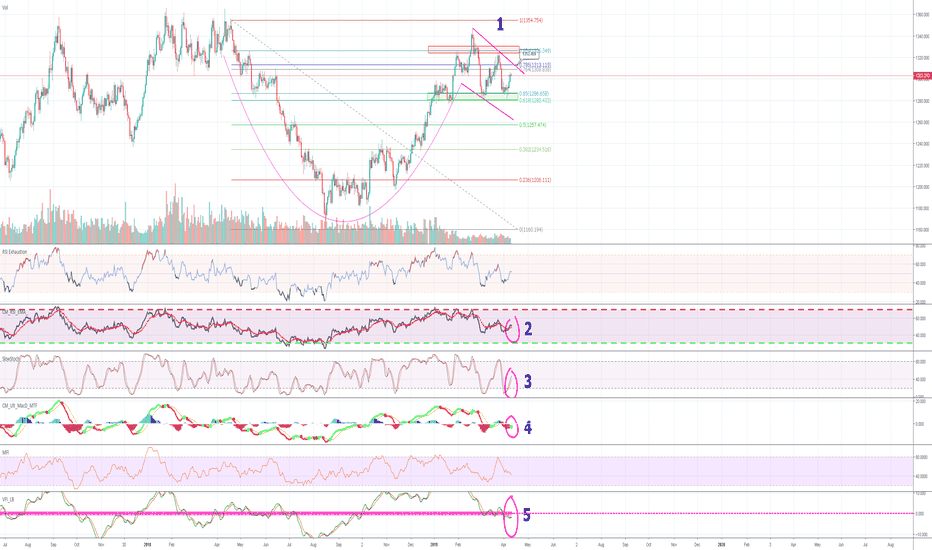Select the Fibonacci 0.65(1286.658) level label
This screenshot has height=550, width=932.
point(534,93)
